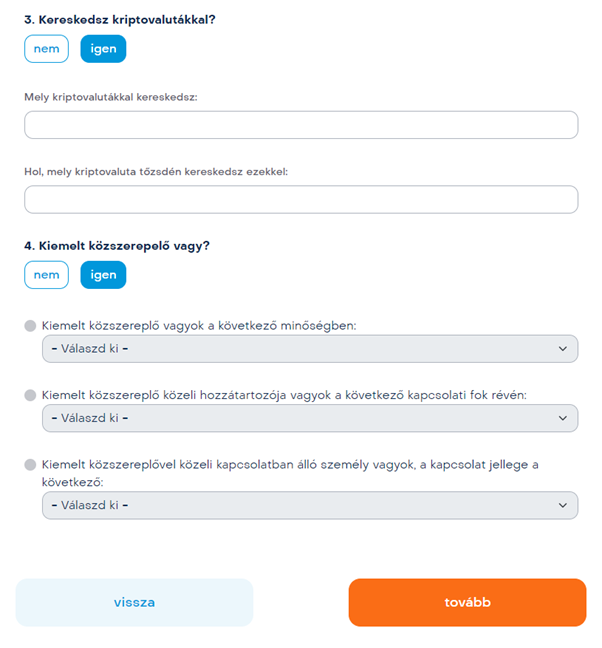Continue with the orange "tovább" button
The width and height of the screenshot is (602, 648).
(467, 603)
